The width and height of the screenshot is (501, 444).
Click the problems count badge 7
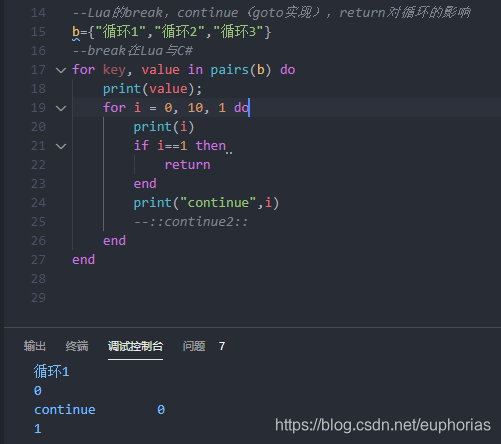point(222,346)
